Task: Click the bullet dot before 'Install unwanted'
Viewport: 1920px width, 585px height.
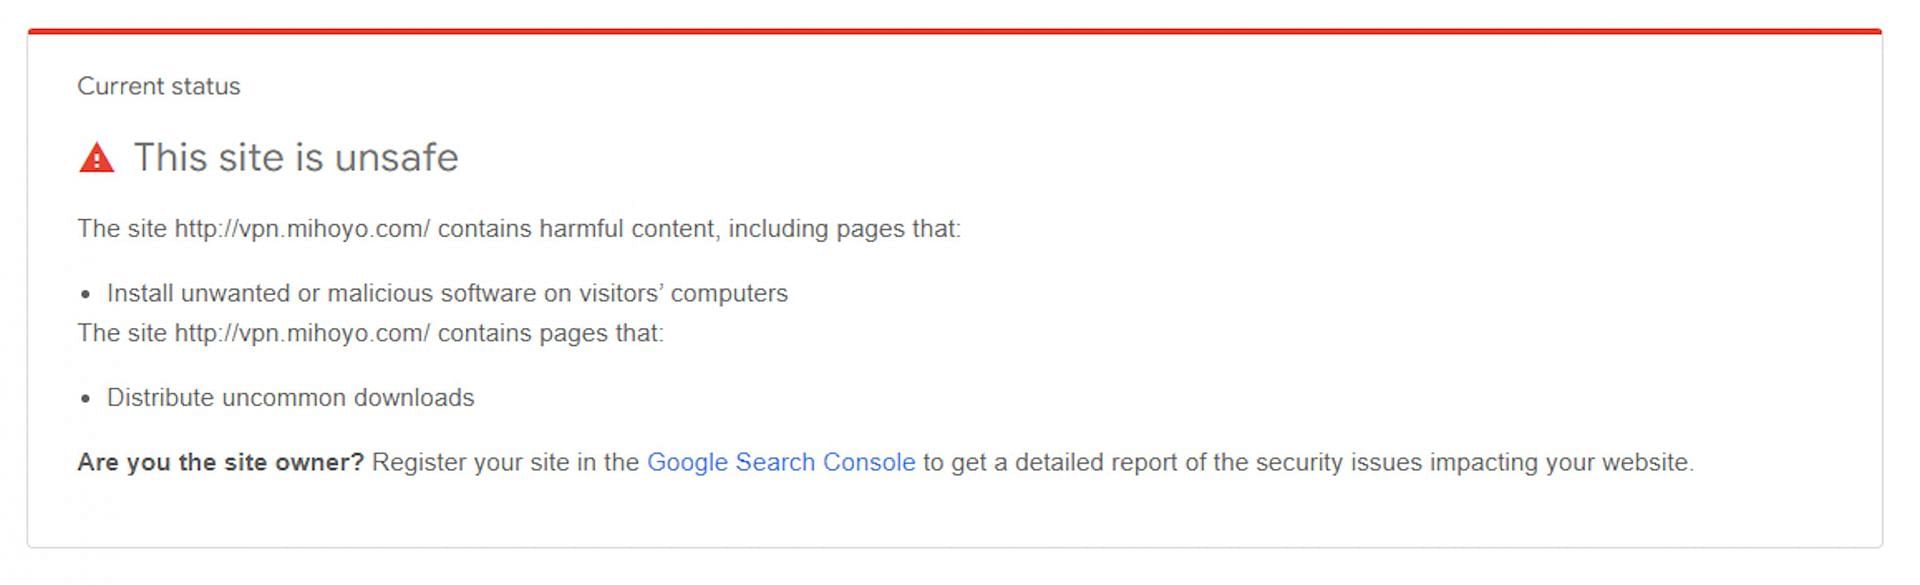Action: coord(86,294)
